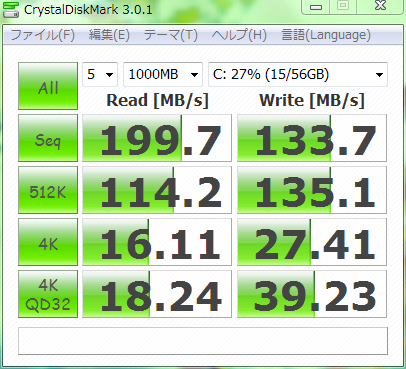Start the 512K benchmark

tap(48, 190)
